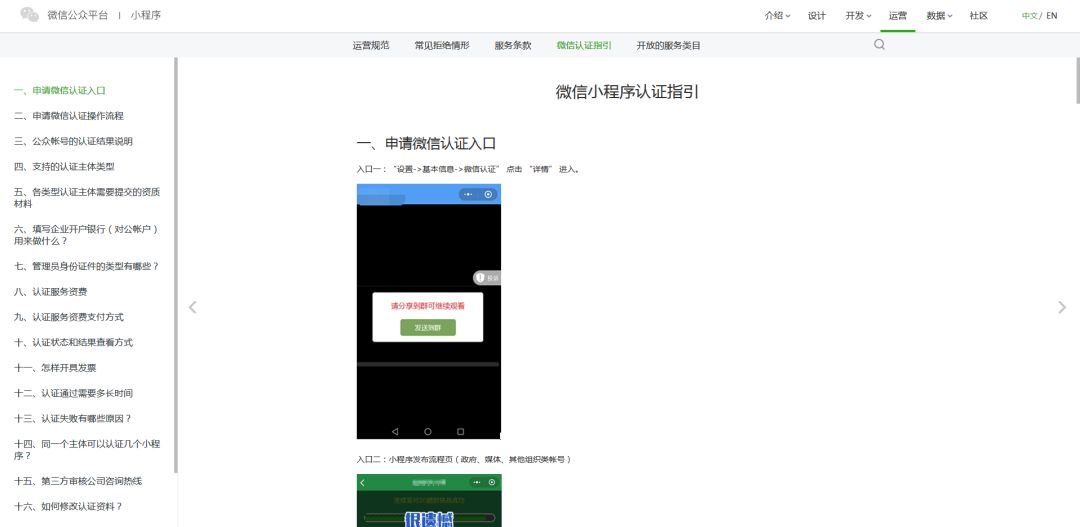The width and height of the screenshot is (1080, 527).
Task: Open the 常见拒绝情形 tab
Action: pos(442,45)
